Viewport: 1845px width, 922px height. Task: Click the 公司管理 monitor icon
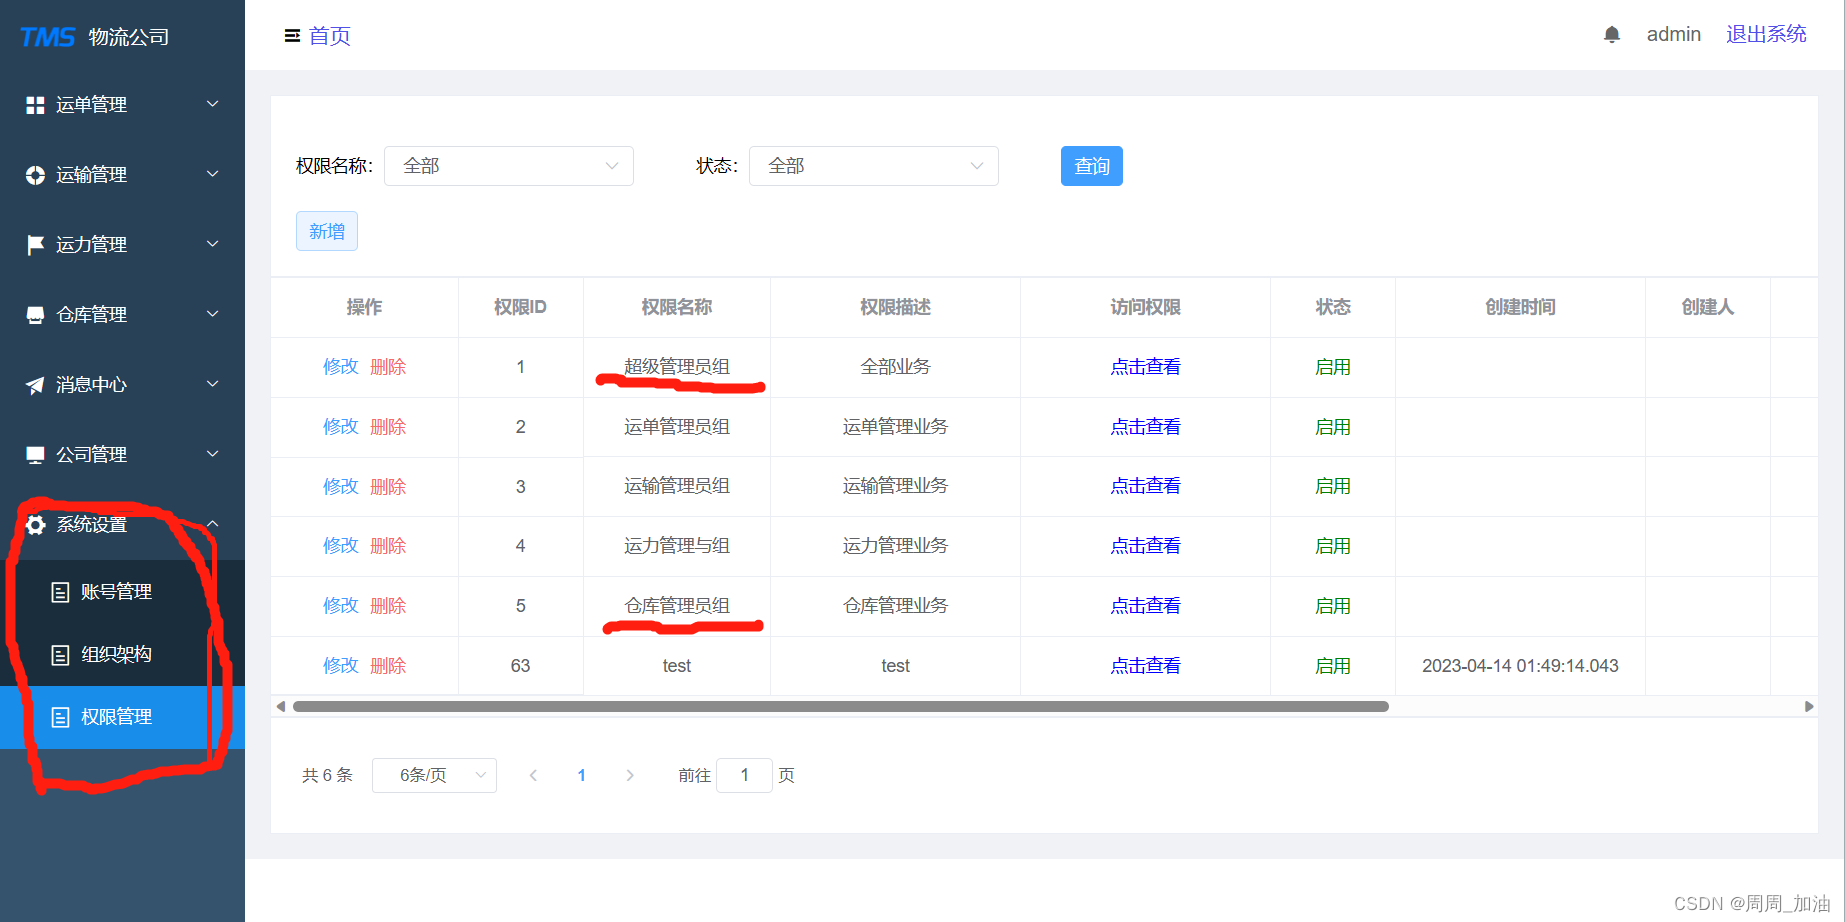pos(35,455)
